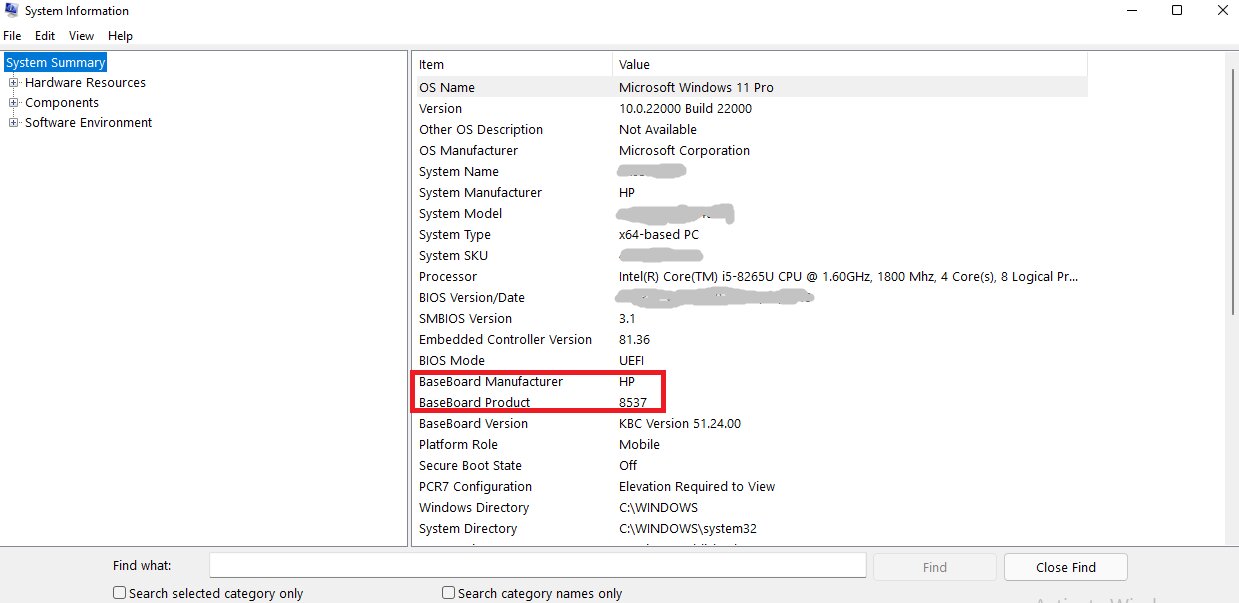This screenshot has width=1239, height=603.
Task: Enable Search selected category only checkbox
Action: point(120,593)
